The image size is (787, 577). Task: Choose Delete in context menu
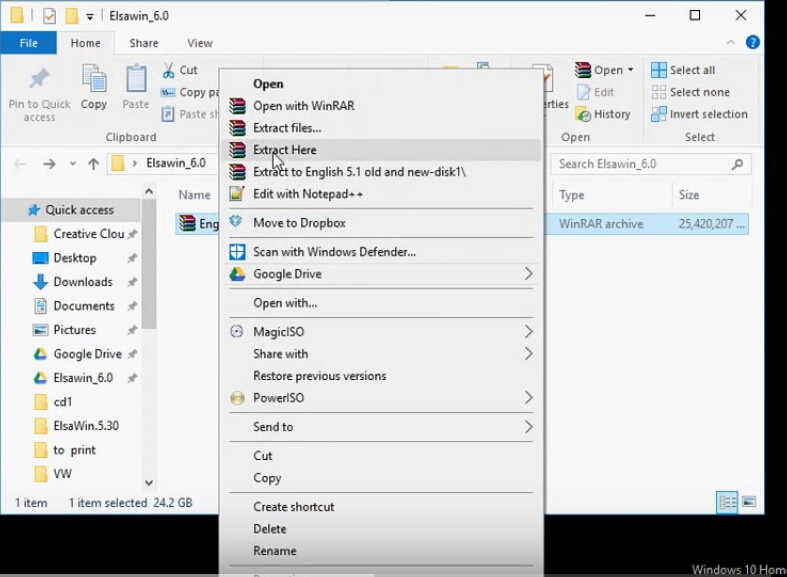coord(381,529)
